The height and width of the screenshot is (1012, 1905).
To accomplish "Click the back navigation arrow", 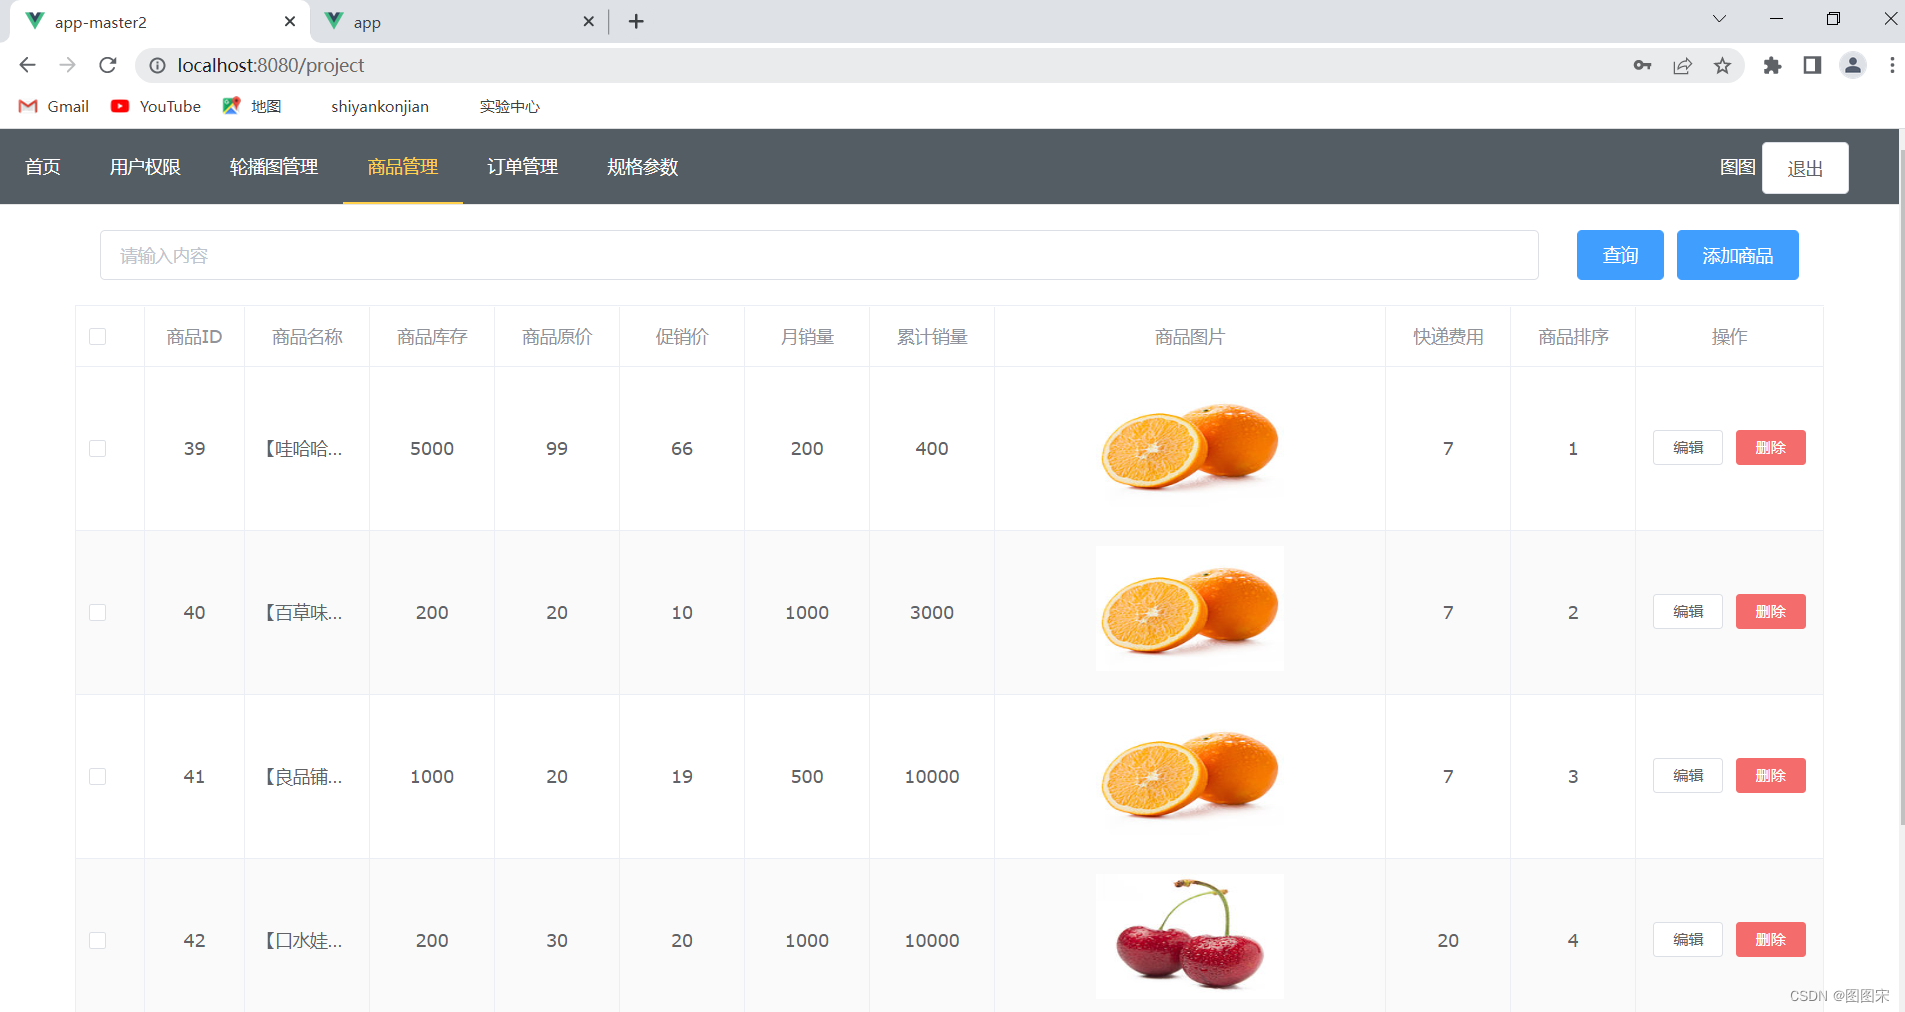I will [26, 65].
